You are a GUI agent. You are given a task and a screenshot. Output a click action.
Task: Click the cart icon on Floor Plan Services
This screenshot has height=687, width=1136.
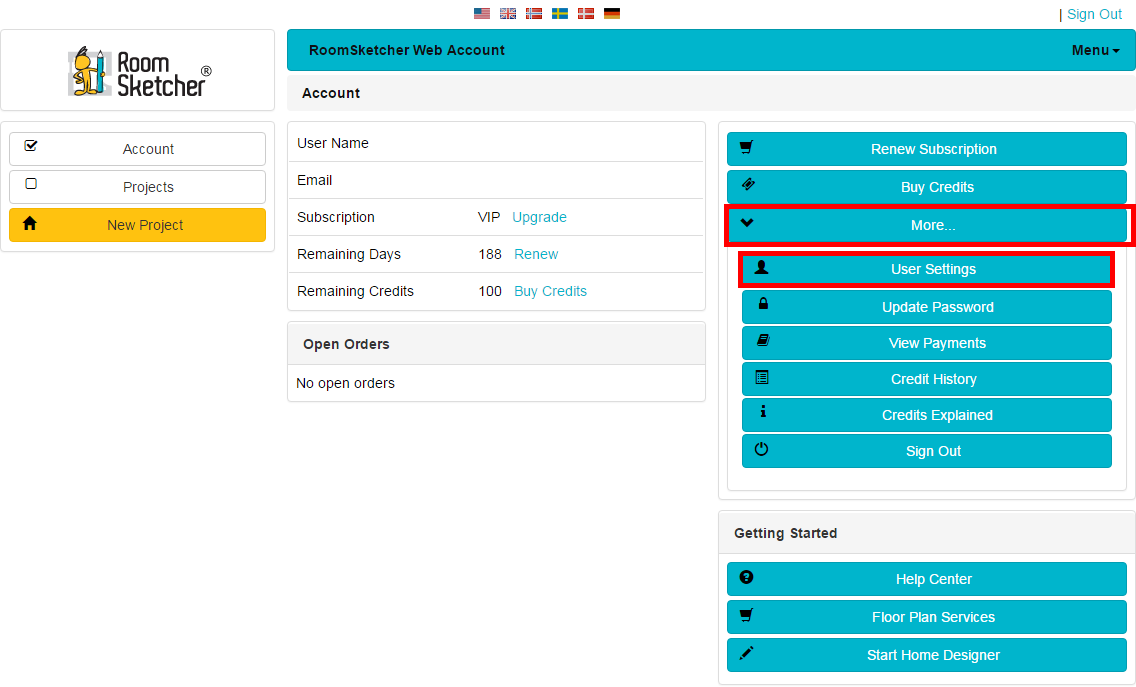pos(746,615)
